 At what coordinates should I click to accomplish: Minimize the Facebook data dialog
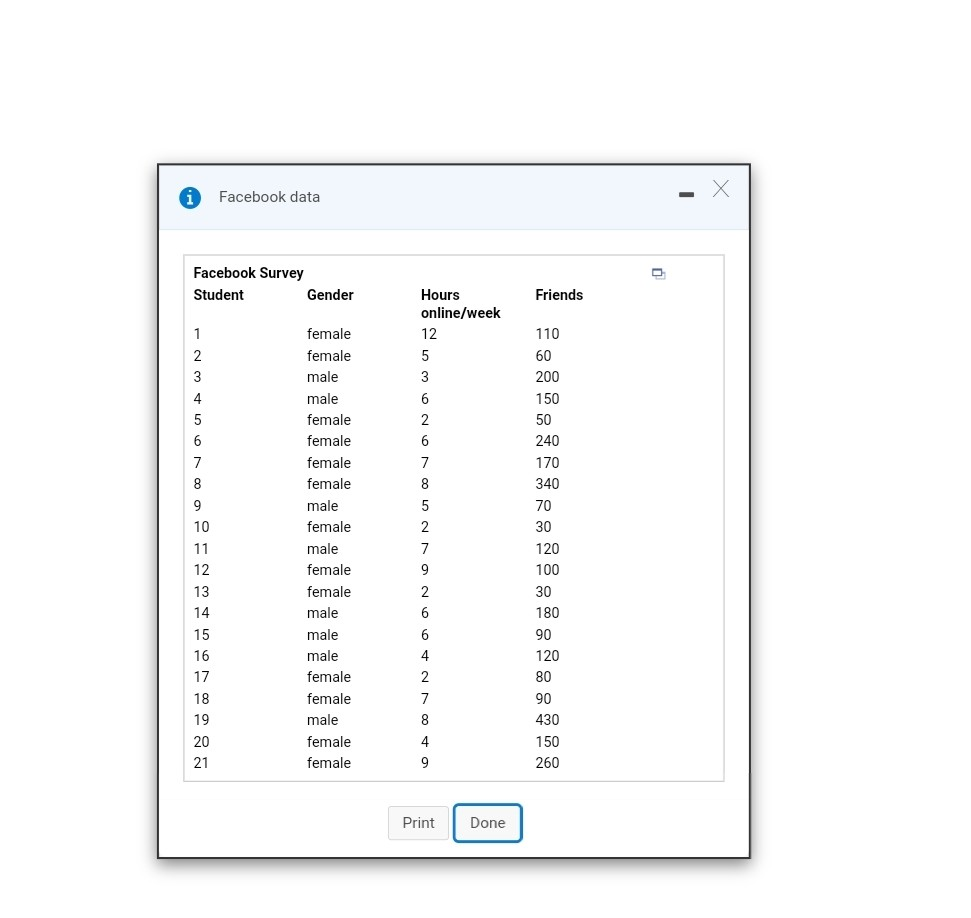pos(686,195)
